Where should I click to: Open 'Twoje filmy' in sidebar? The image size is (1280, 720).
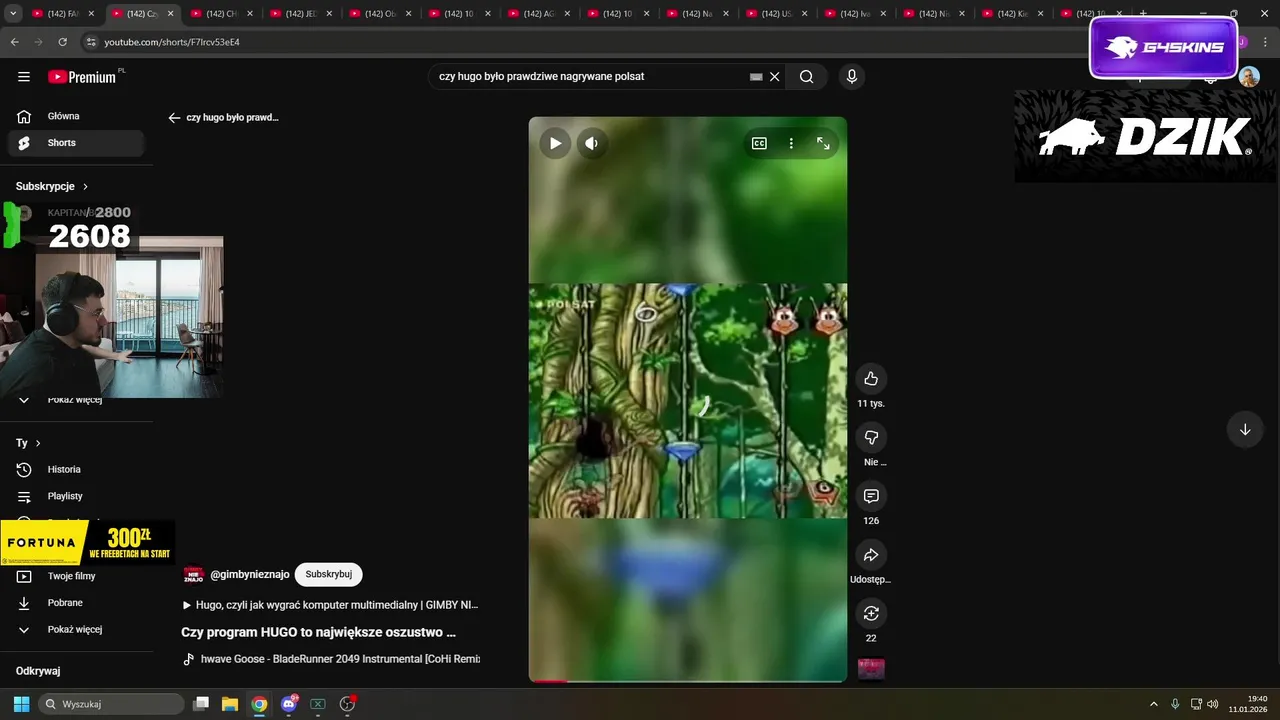[76, 576]
